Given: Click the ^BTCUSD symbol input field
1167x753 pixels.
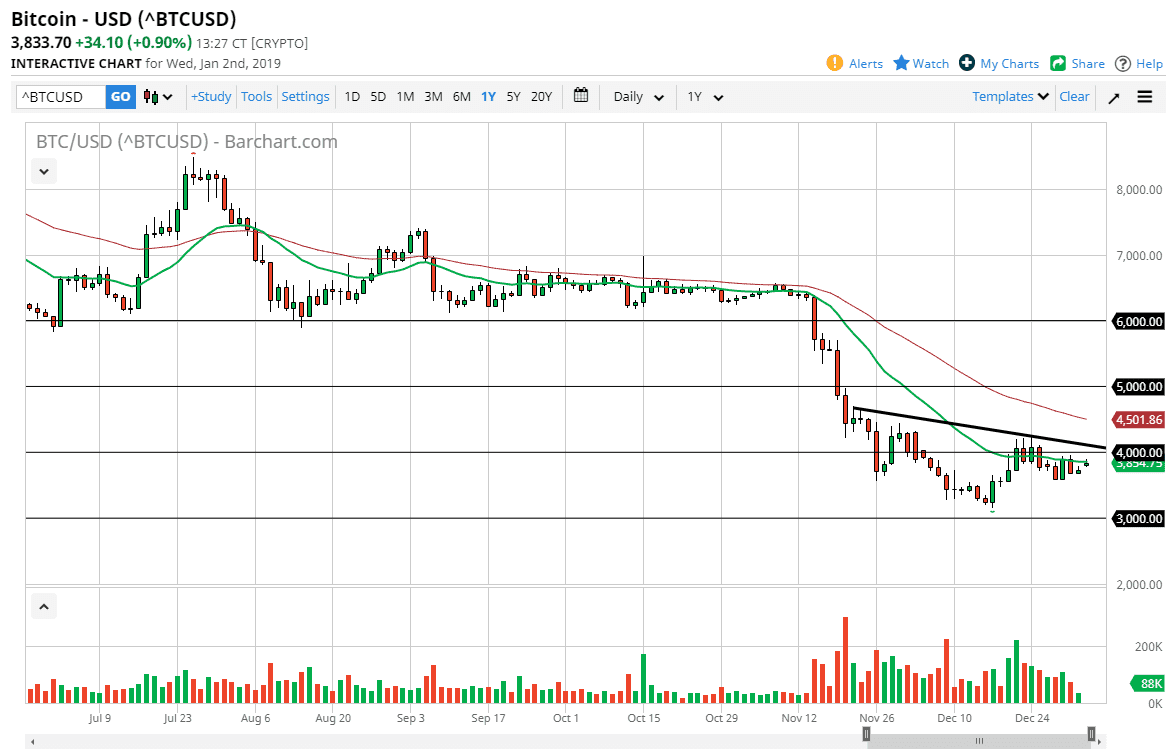Looking at the screenshot, I should [60, 97].
